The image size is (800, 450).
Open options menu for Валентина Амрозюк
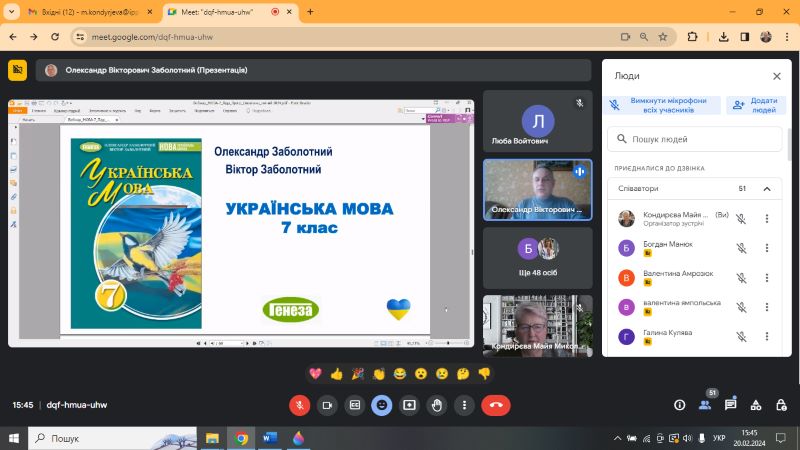pos(766,278)
